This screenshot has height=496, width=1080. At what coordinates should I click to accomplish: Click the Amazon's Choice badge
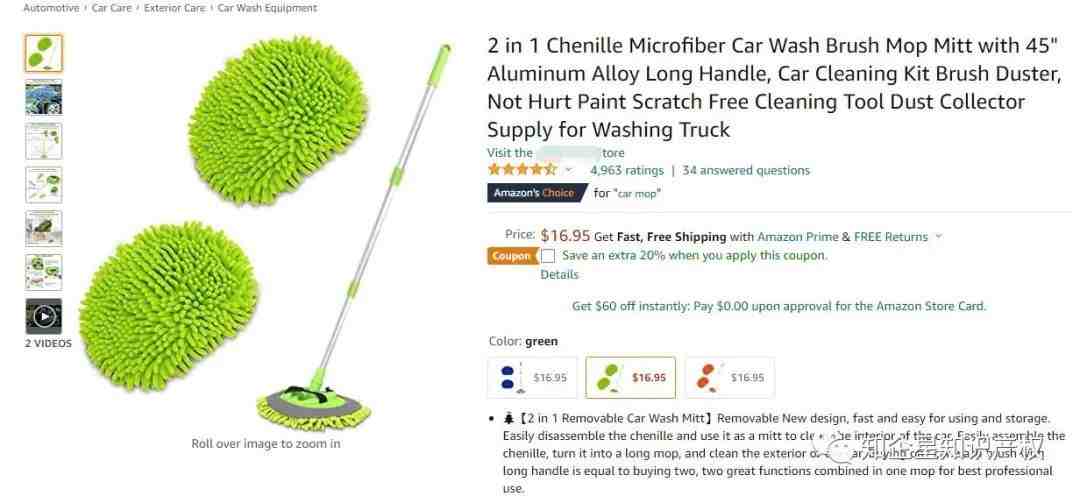coord(537,193)
